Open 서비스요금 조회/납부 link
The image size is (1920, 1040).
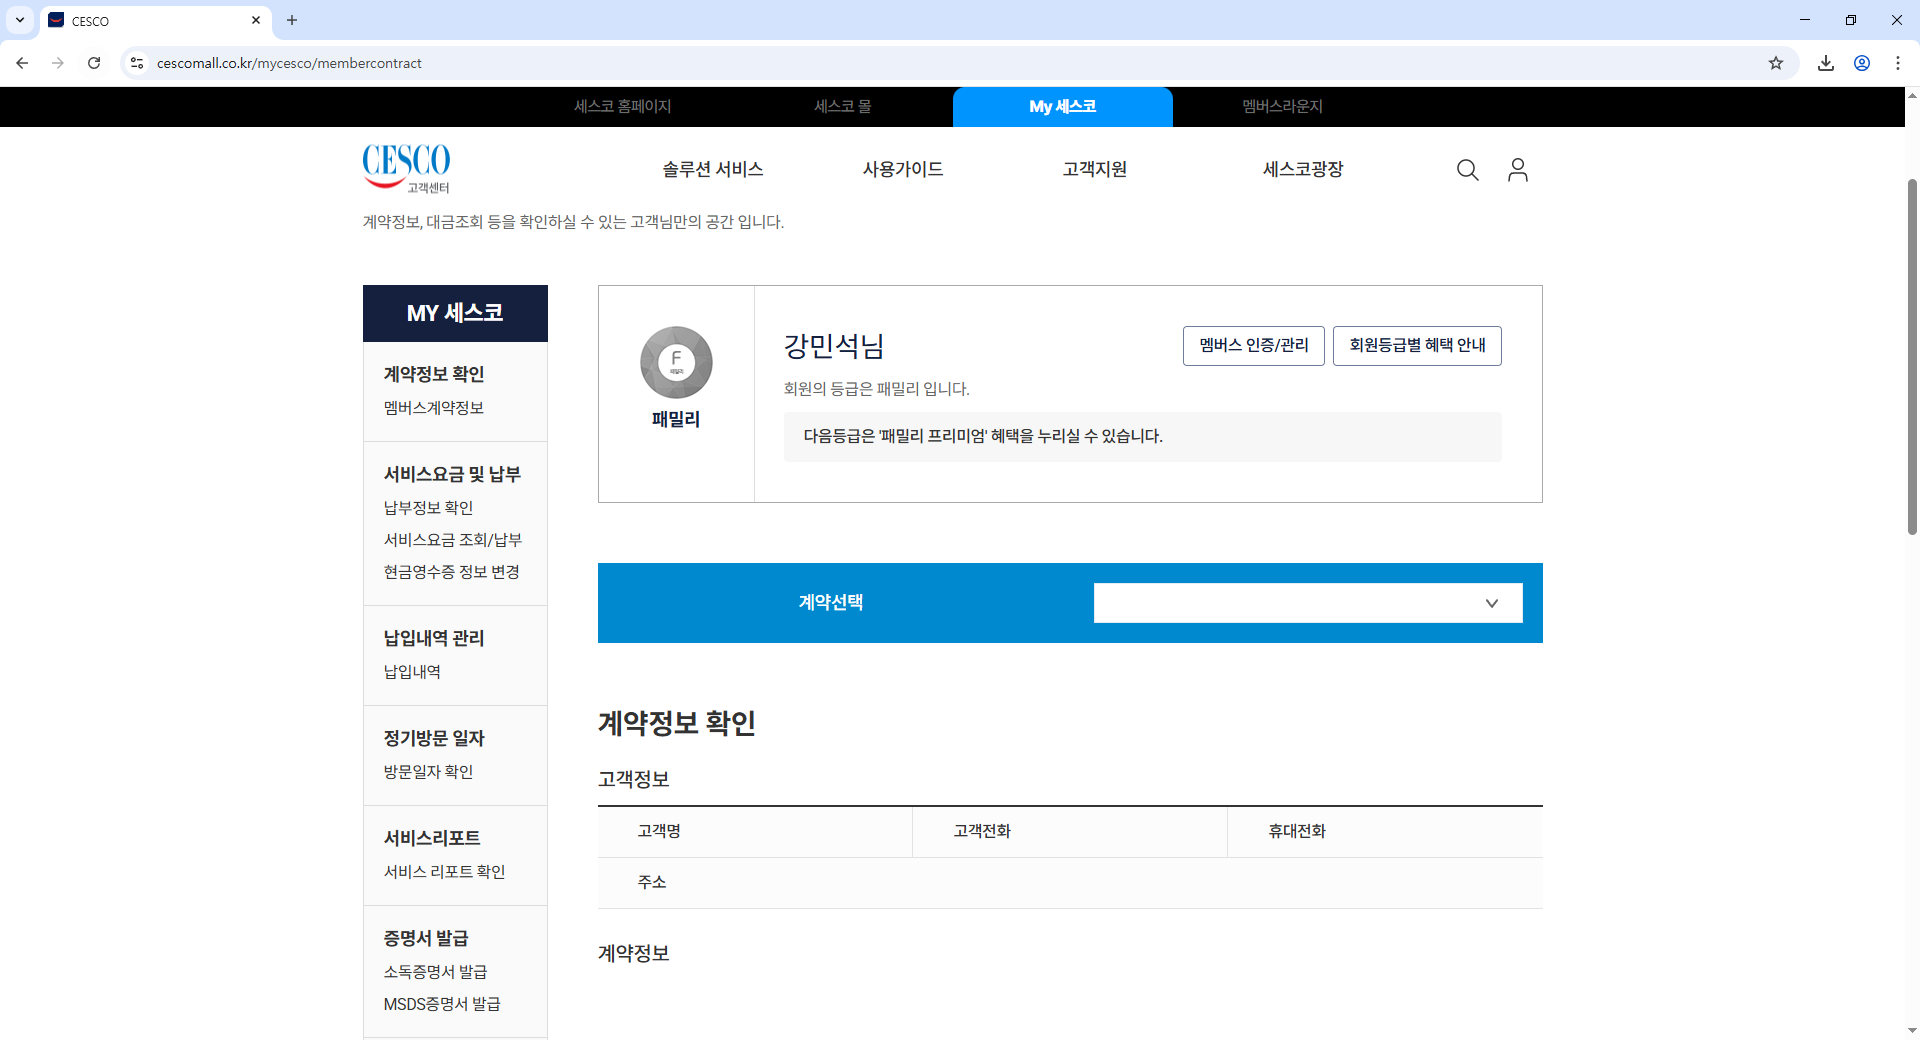[452, 540]
